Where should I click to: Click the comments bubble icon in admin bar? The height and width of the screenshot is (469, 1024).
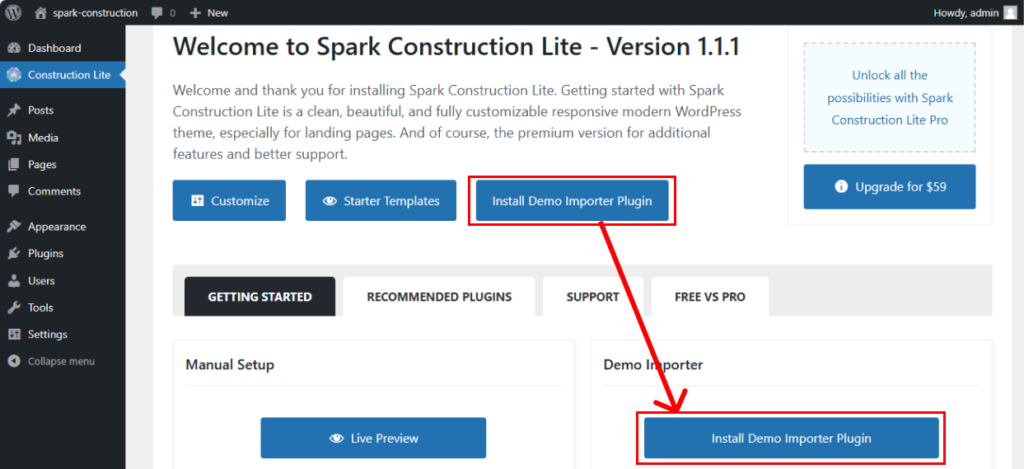coord(157,13)
